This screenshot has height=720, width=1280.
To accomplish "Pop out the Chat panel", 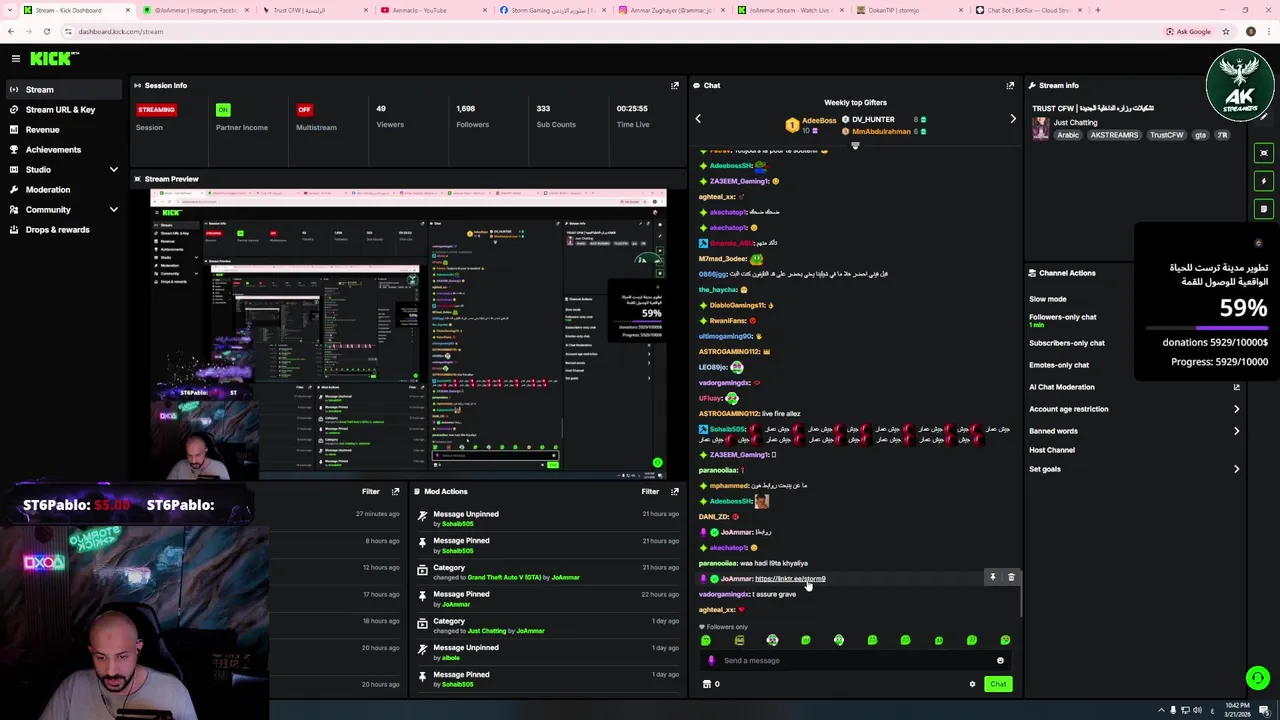I will [1010, 86].
